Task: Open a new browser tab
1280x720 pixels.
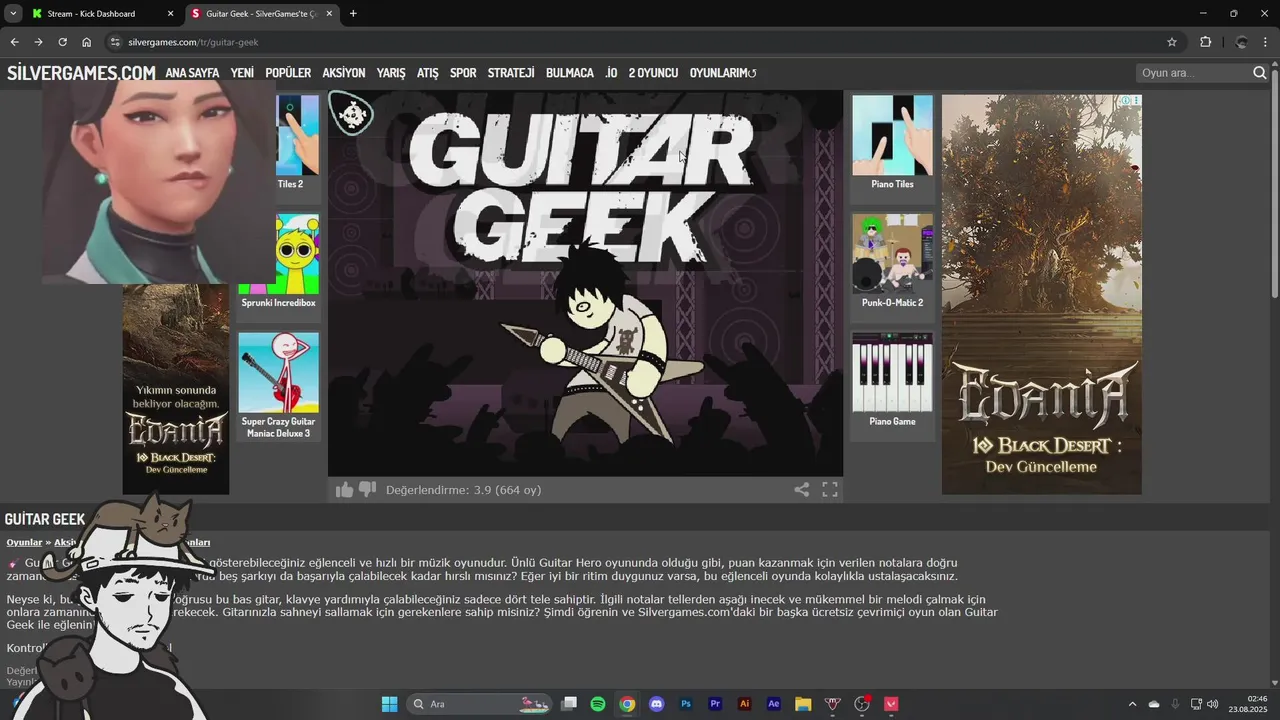Action: (x=353, y=14)
